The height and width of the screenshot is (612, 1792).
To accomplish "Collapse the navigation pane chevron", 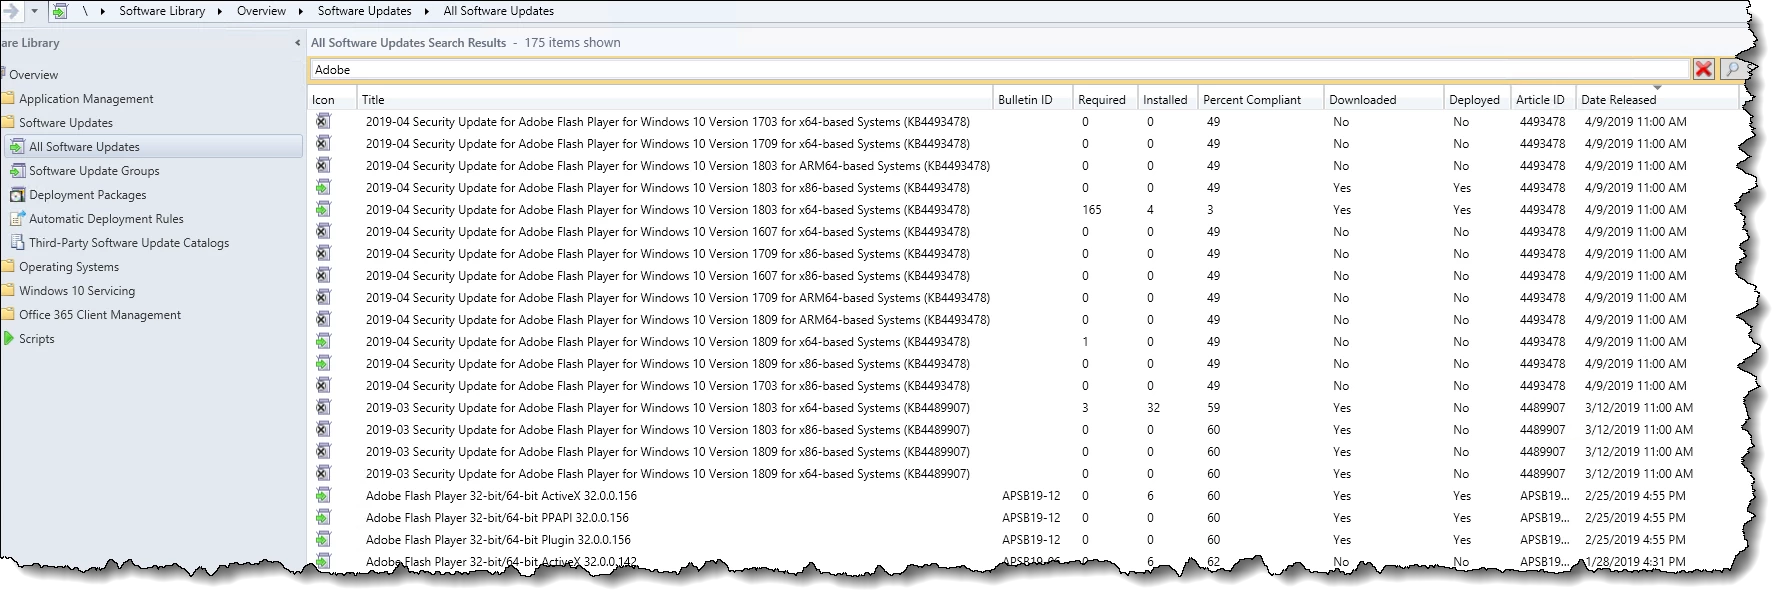I will point(297,43).
